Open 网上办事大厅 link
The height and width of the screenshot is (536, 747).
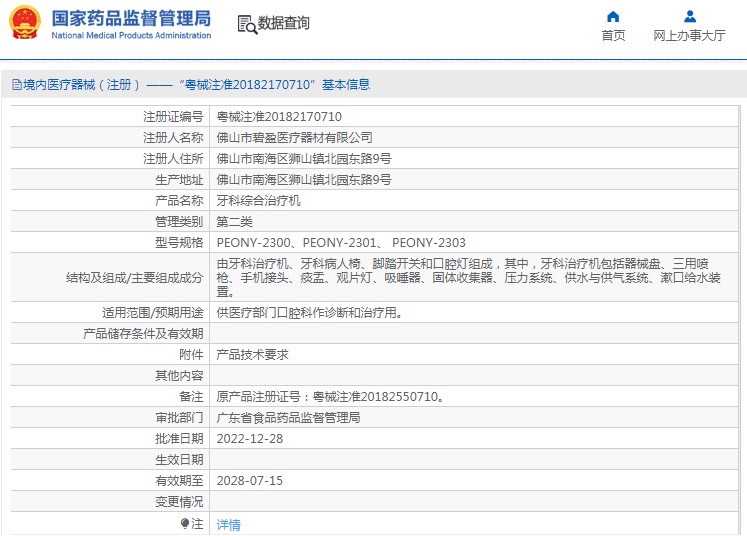[689, 36]
